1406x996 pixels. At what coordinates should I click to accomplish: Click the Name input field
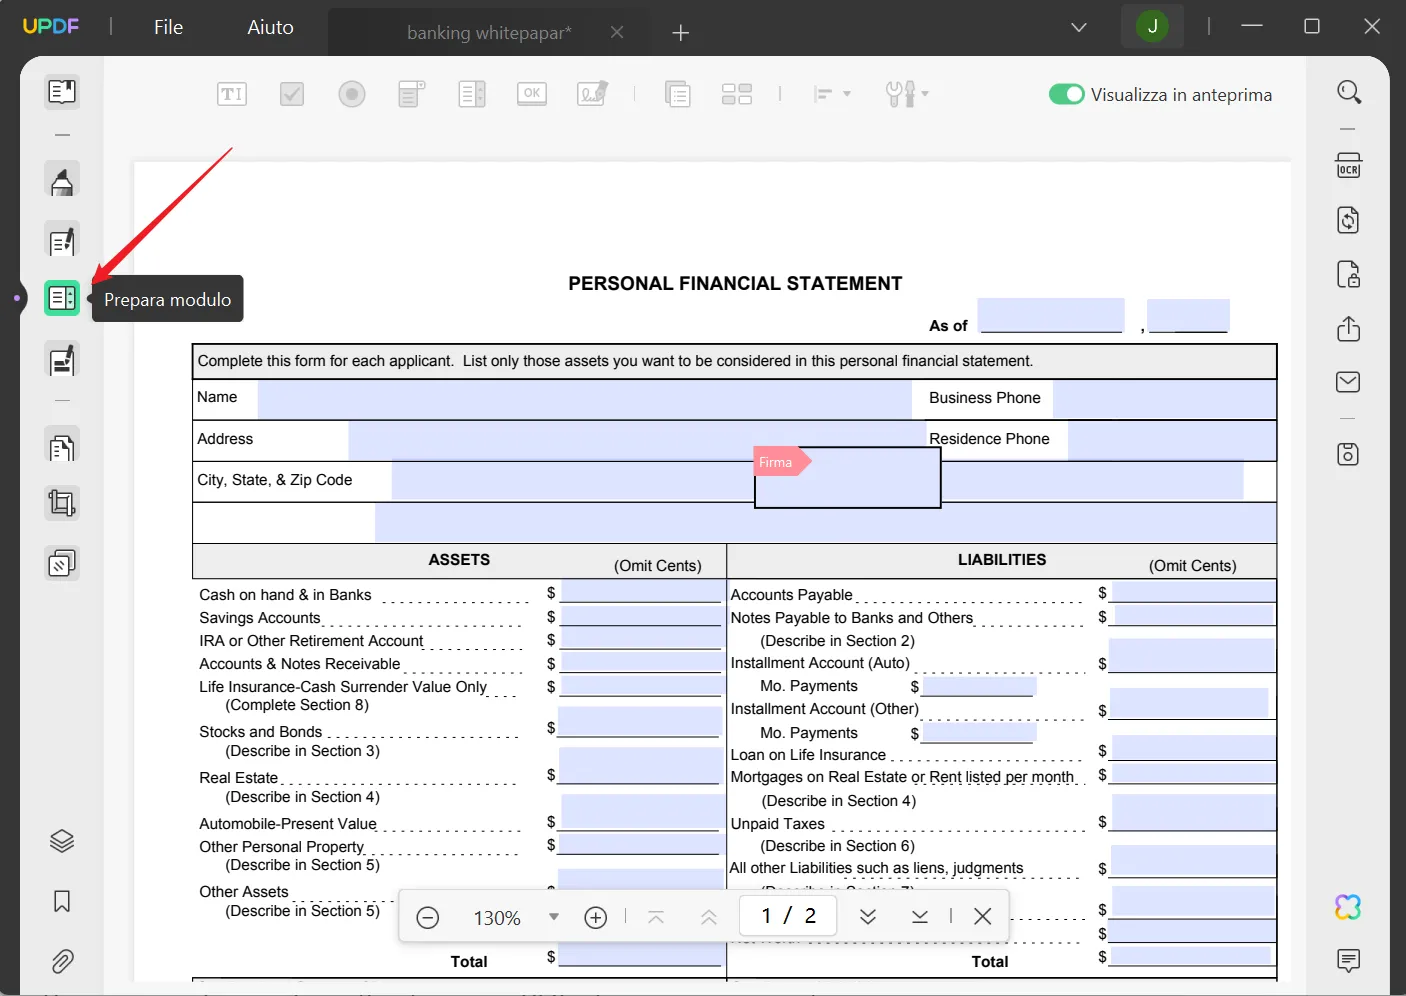pos(584,399)
